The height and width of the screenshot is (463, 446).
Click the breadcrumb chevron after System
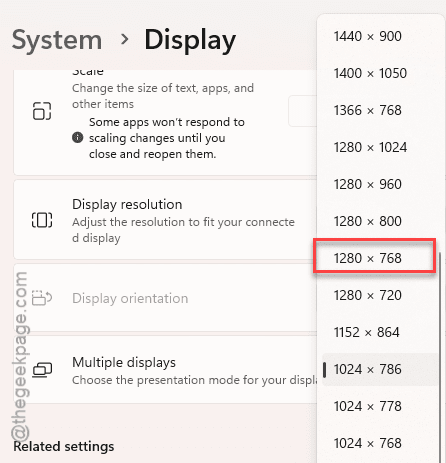(x=125, y=39)
